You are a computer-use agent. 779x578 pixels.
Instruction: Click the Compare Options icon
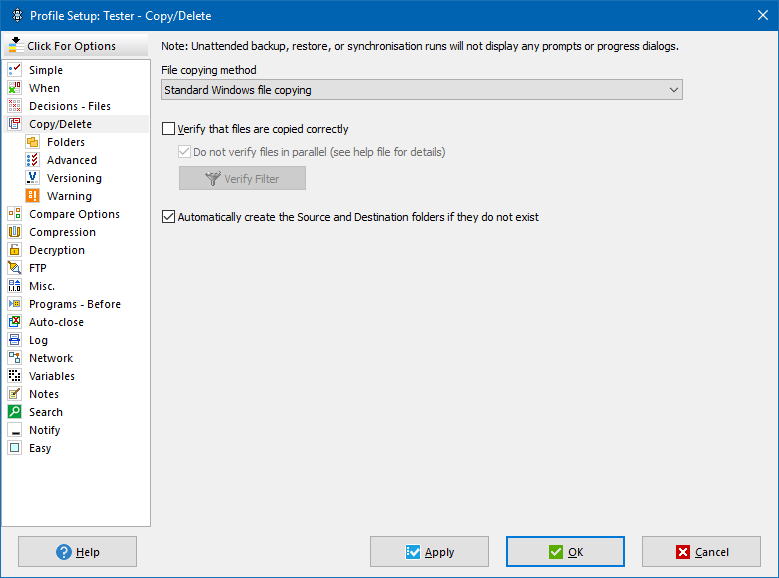14,214
